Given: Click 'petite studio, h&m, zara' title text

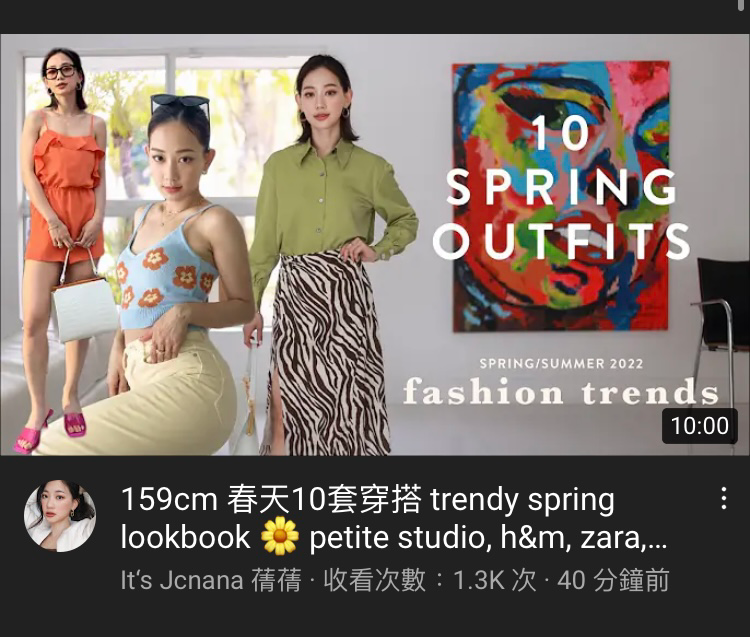Looking at the screenshot, I should [x=476, y=538].
